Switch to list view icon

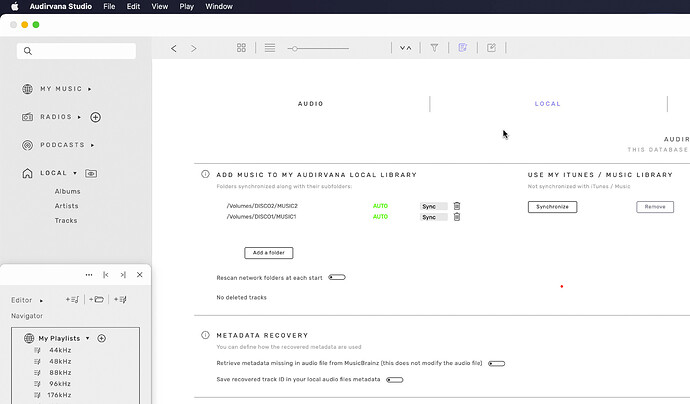tap(270, 48)
